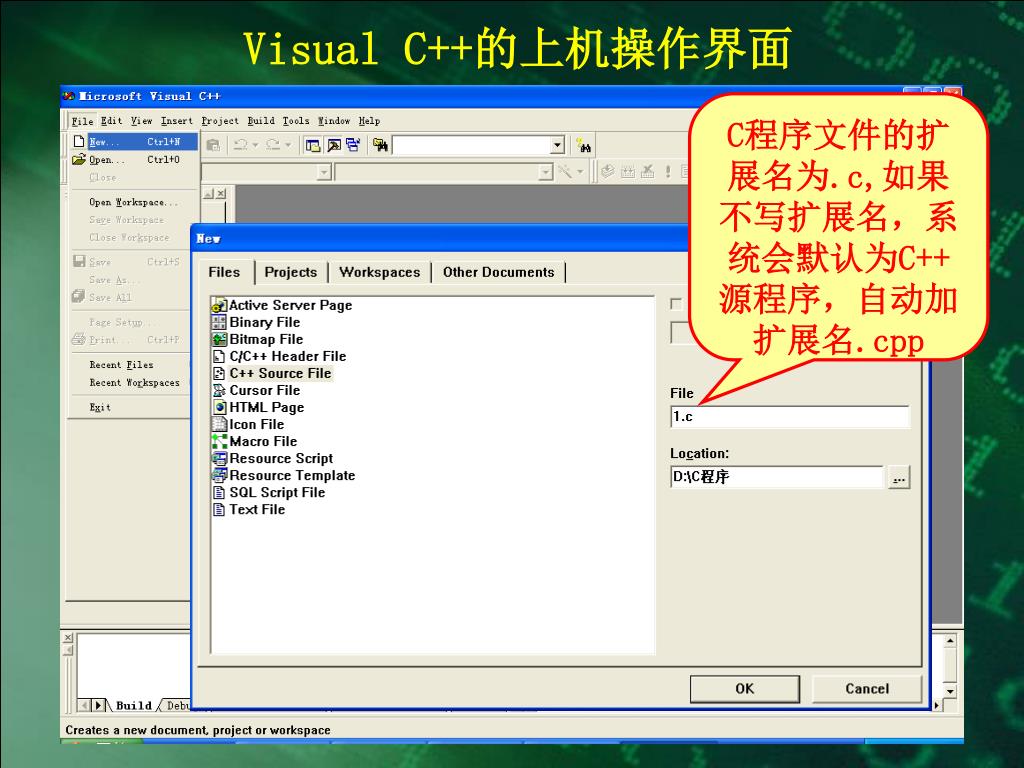This screenshot has height=768, width=1024.
Task: Expand the first WizardBar class dropdown
Action: tap(324, 172)
